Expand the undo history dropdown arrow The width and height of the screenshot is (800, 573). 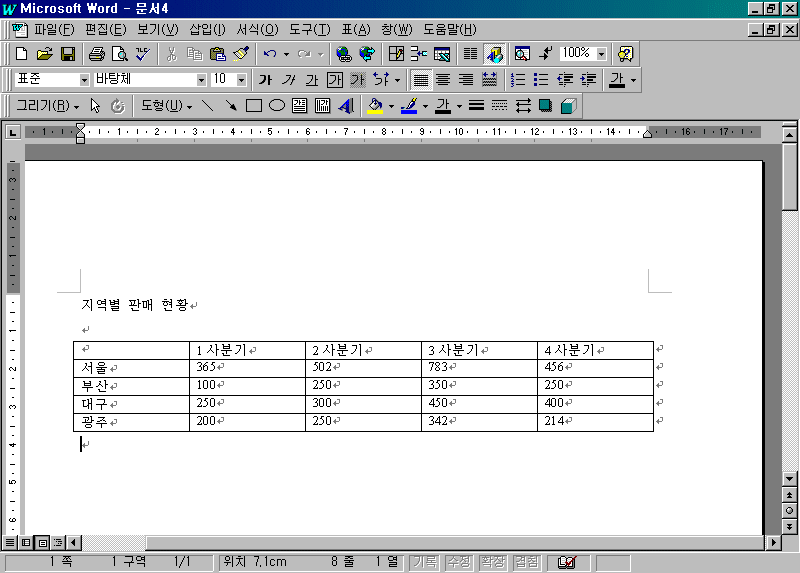coord(286,54)
